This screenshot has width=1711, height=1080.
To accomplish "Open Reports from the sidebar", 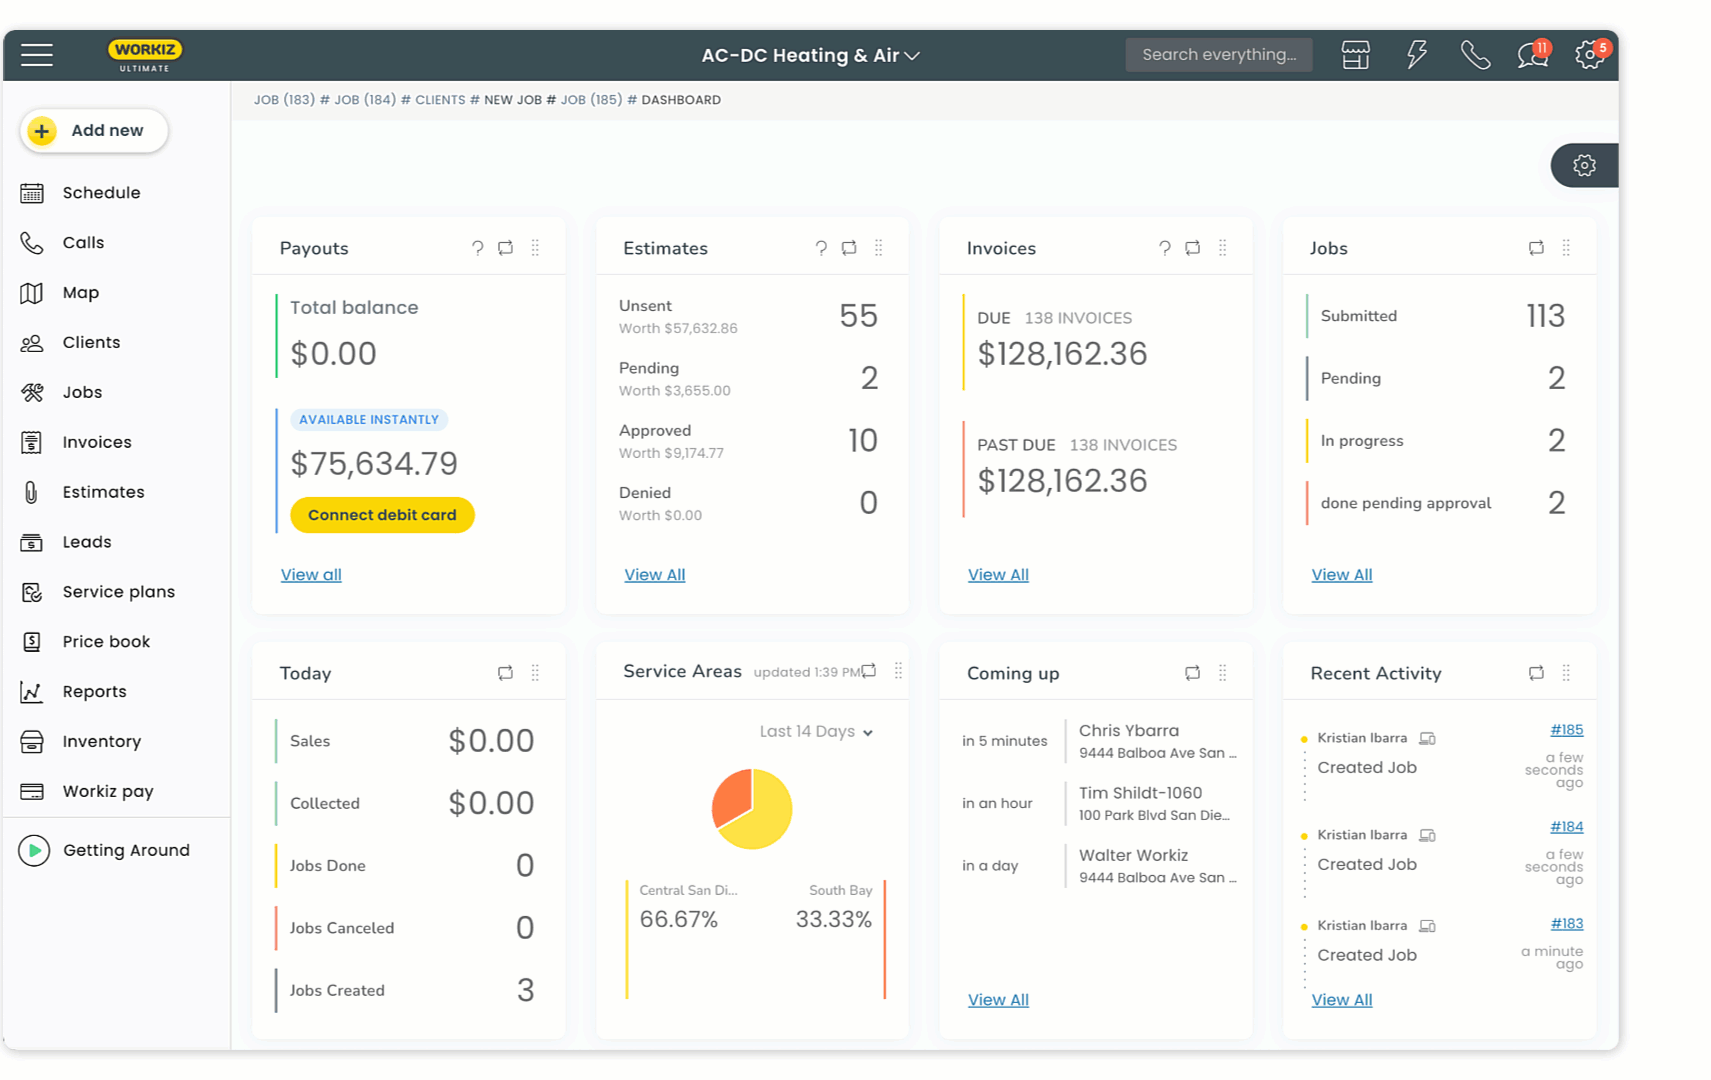I will (94, 691).
